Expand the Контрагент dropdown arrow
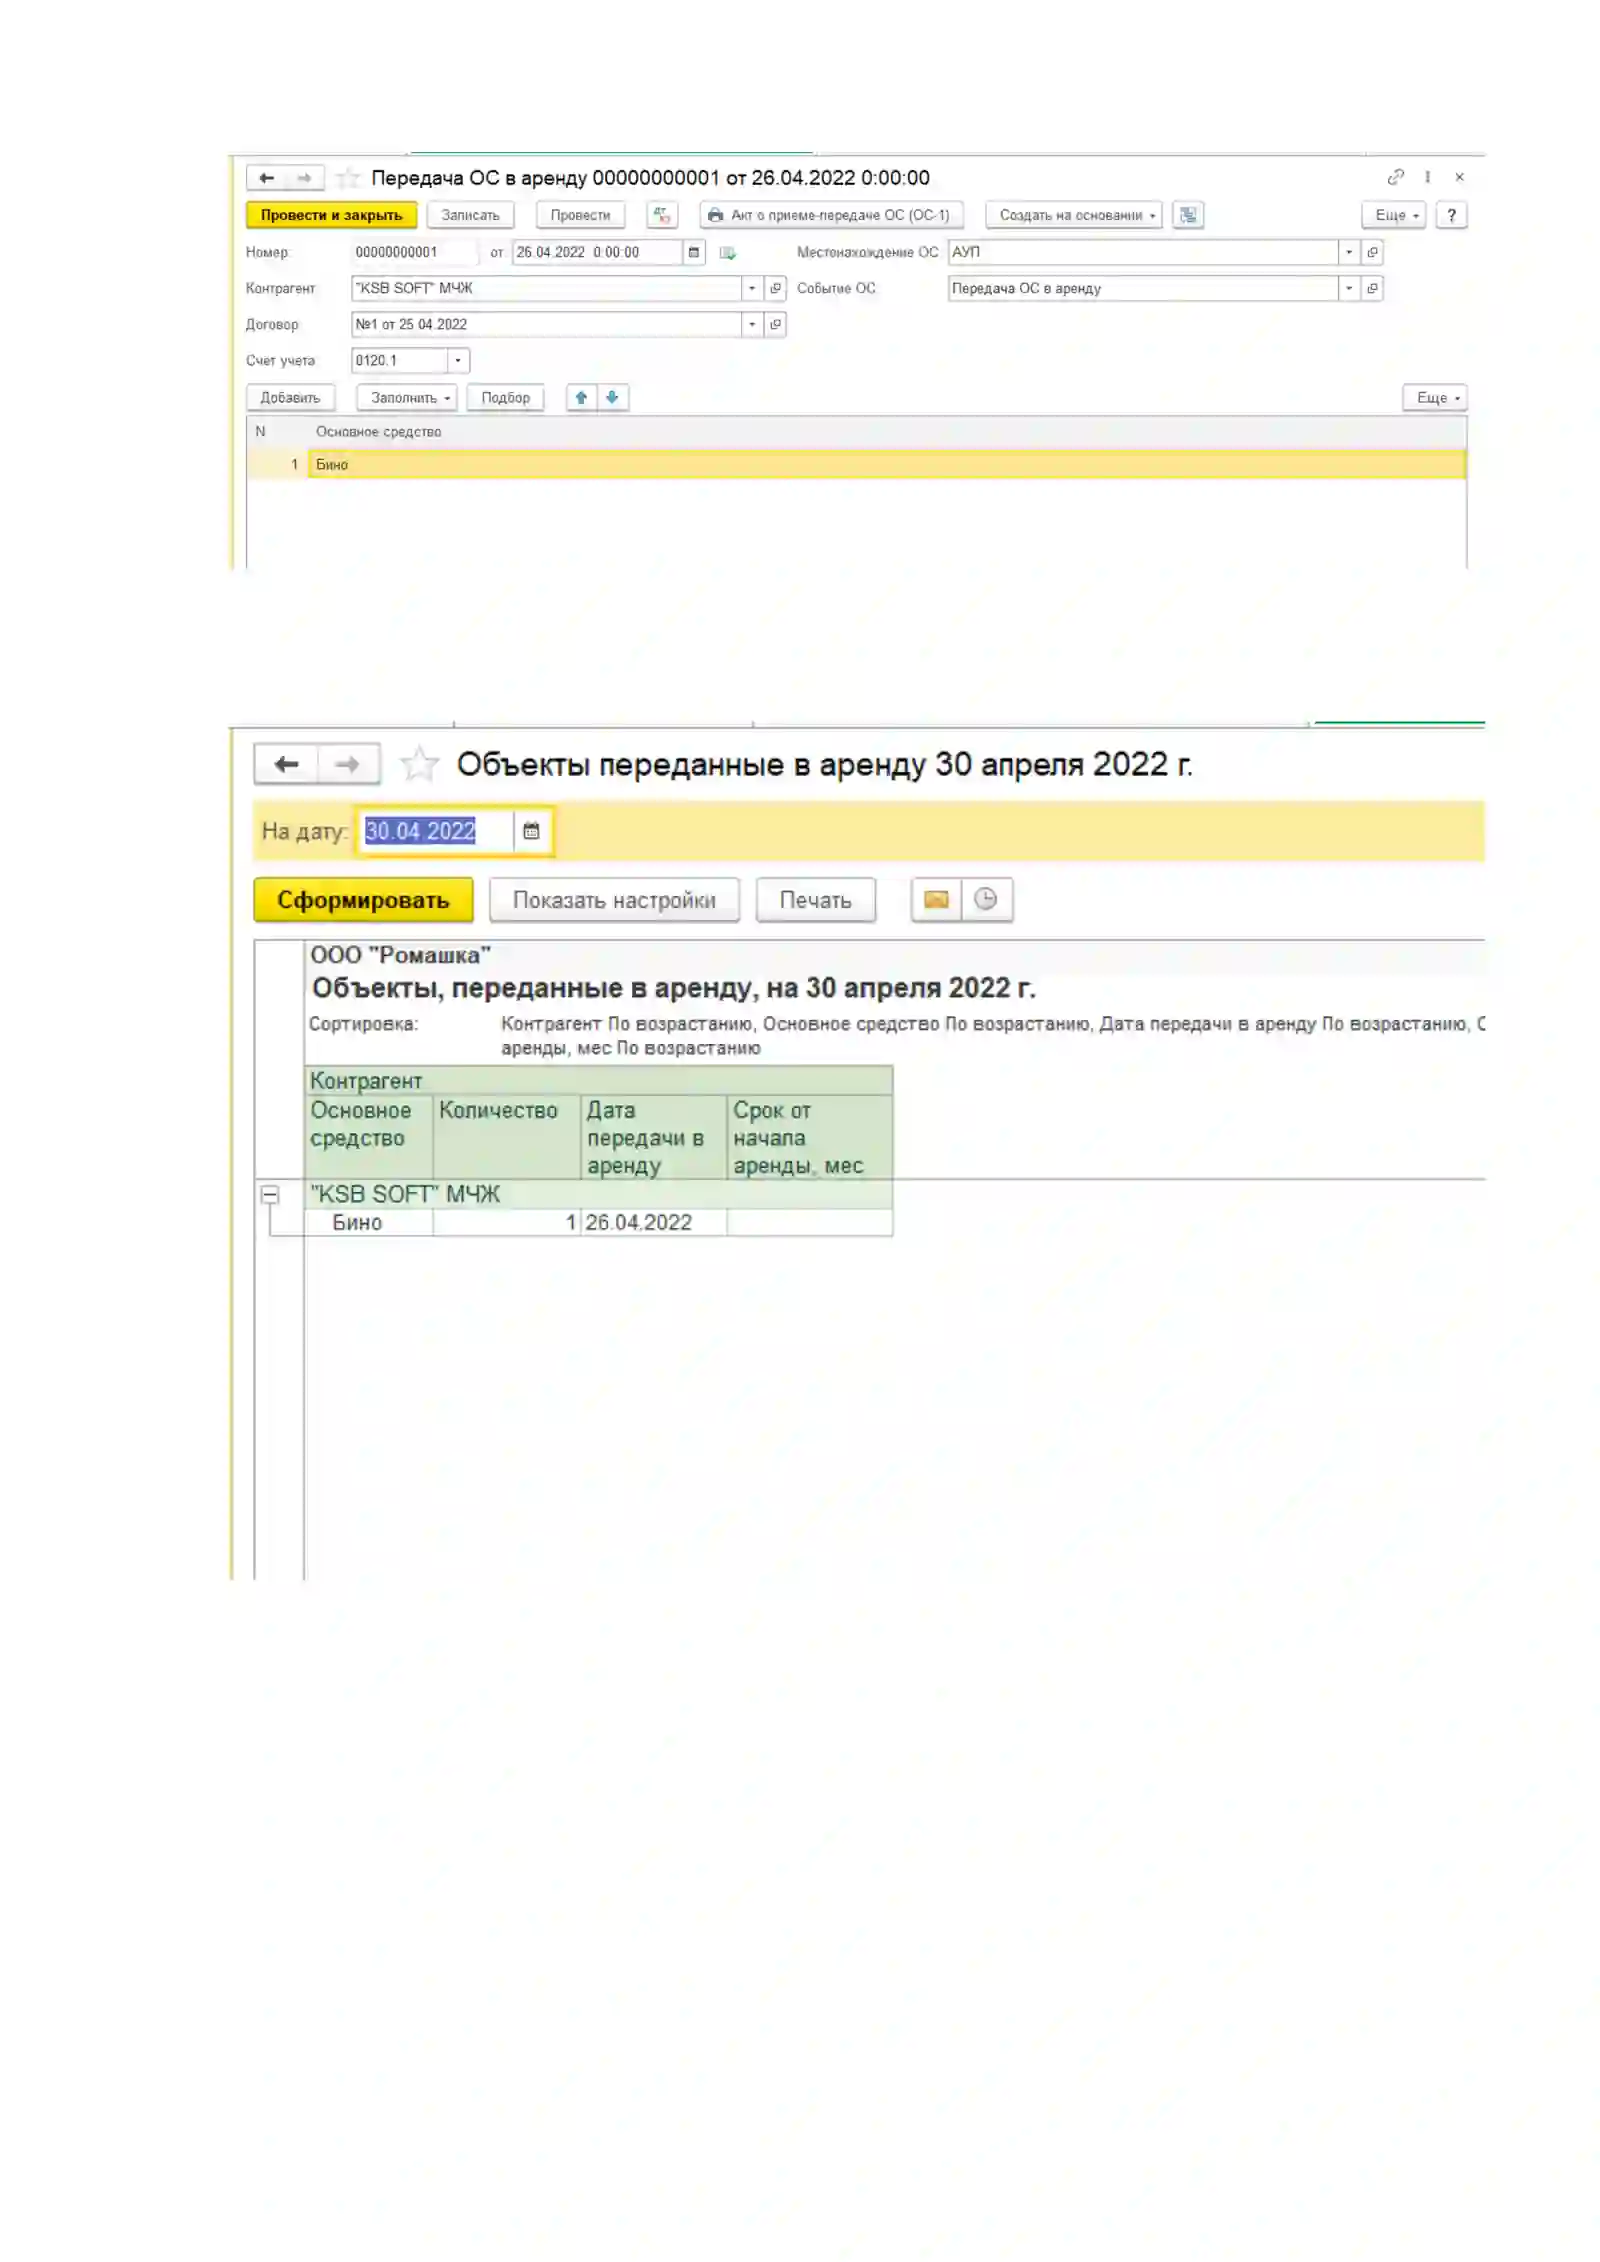This screenshot has width=1600, height=2262. [x=752, y=289]
